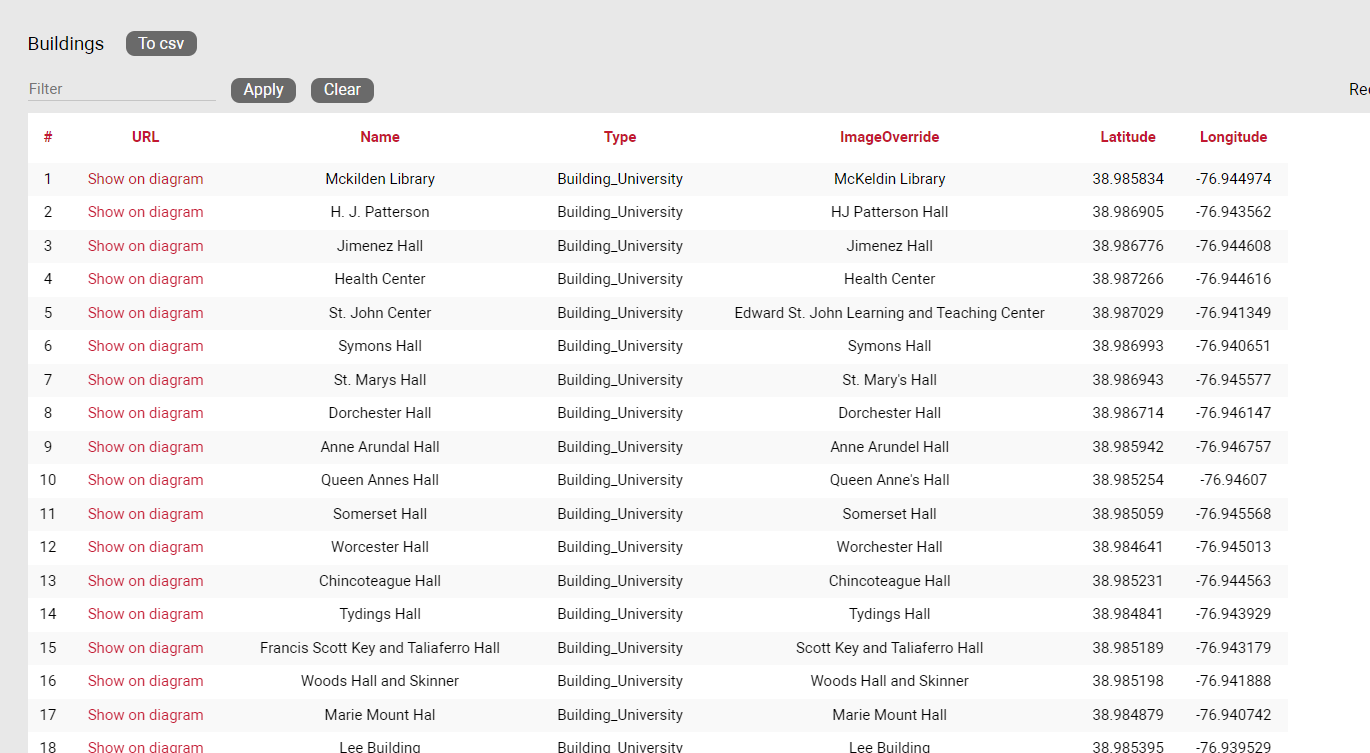The width and height of the screenshot is (1370, 753).
Task: Show Jimenez Hall on diagram
Action: pyautogui.click(x=145, y=246)
